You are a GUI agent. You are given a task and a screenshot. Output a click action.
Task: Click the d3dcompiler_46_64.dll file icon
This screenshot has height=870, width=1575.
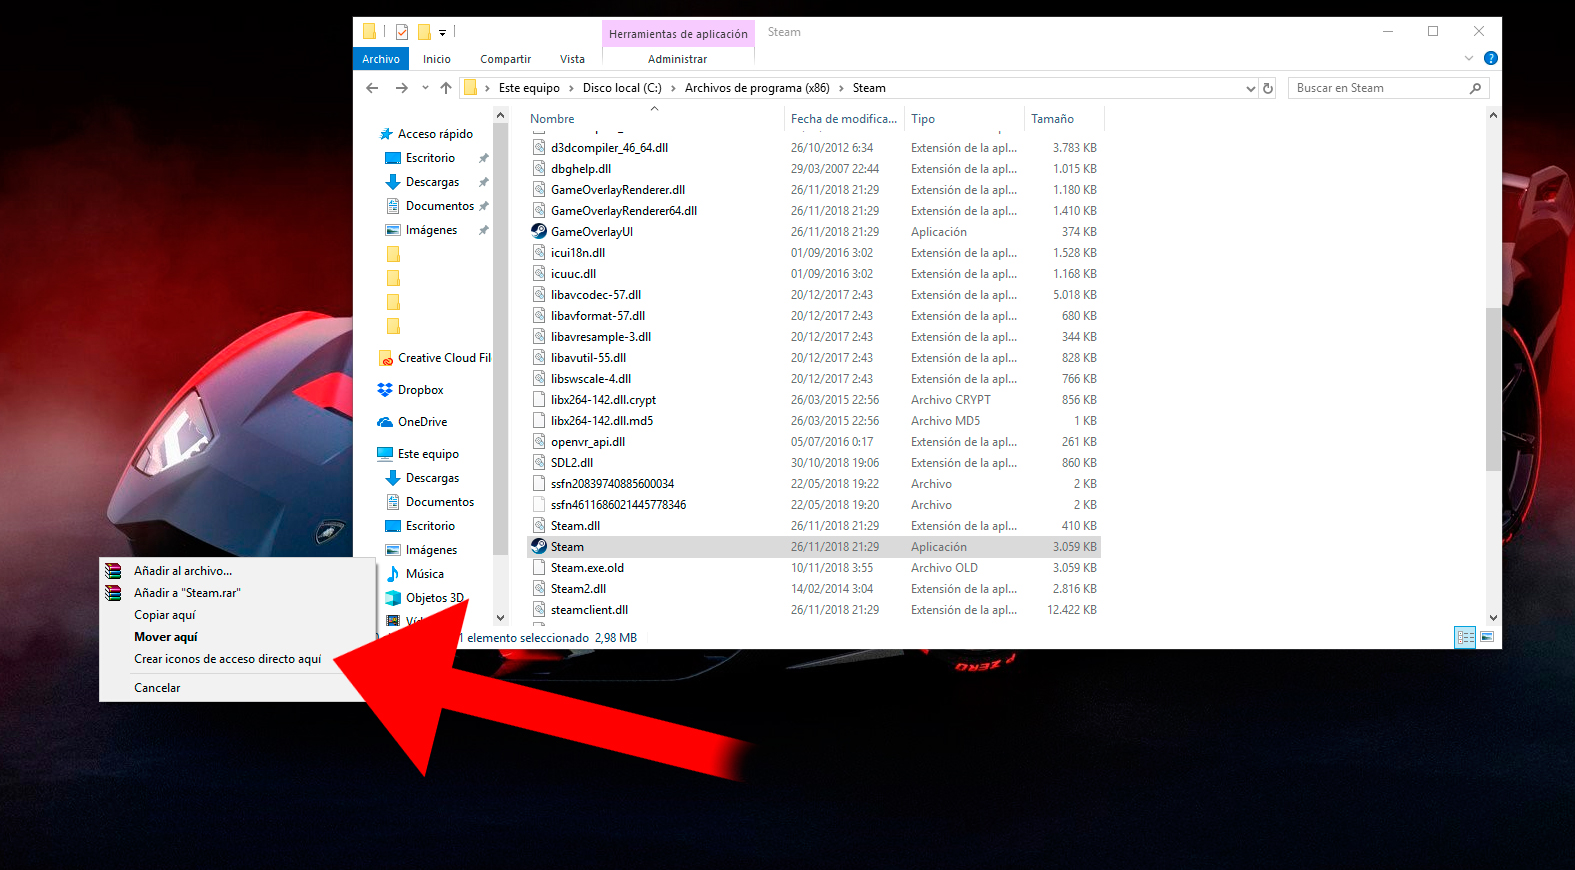pyautogui.click(x=539, y=147)
